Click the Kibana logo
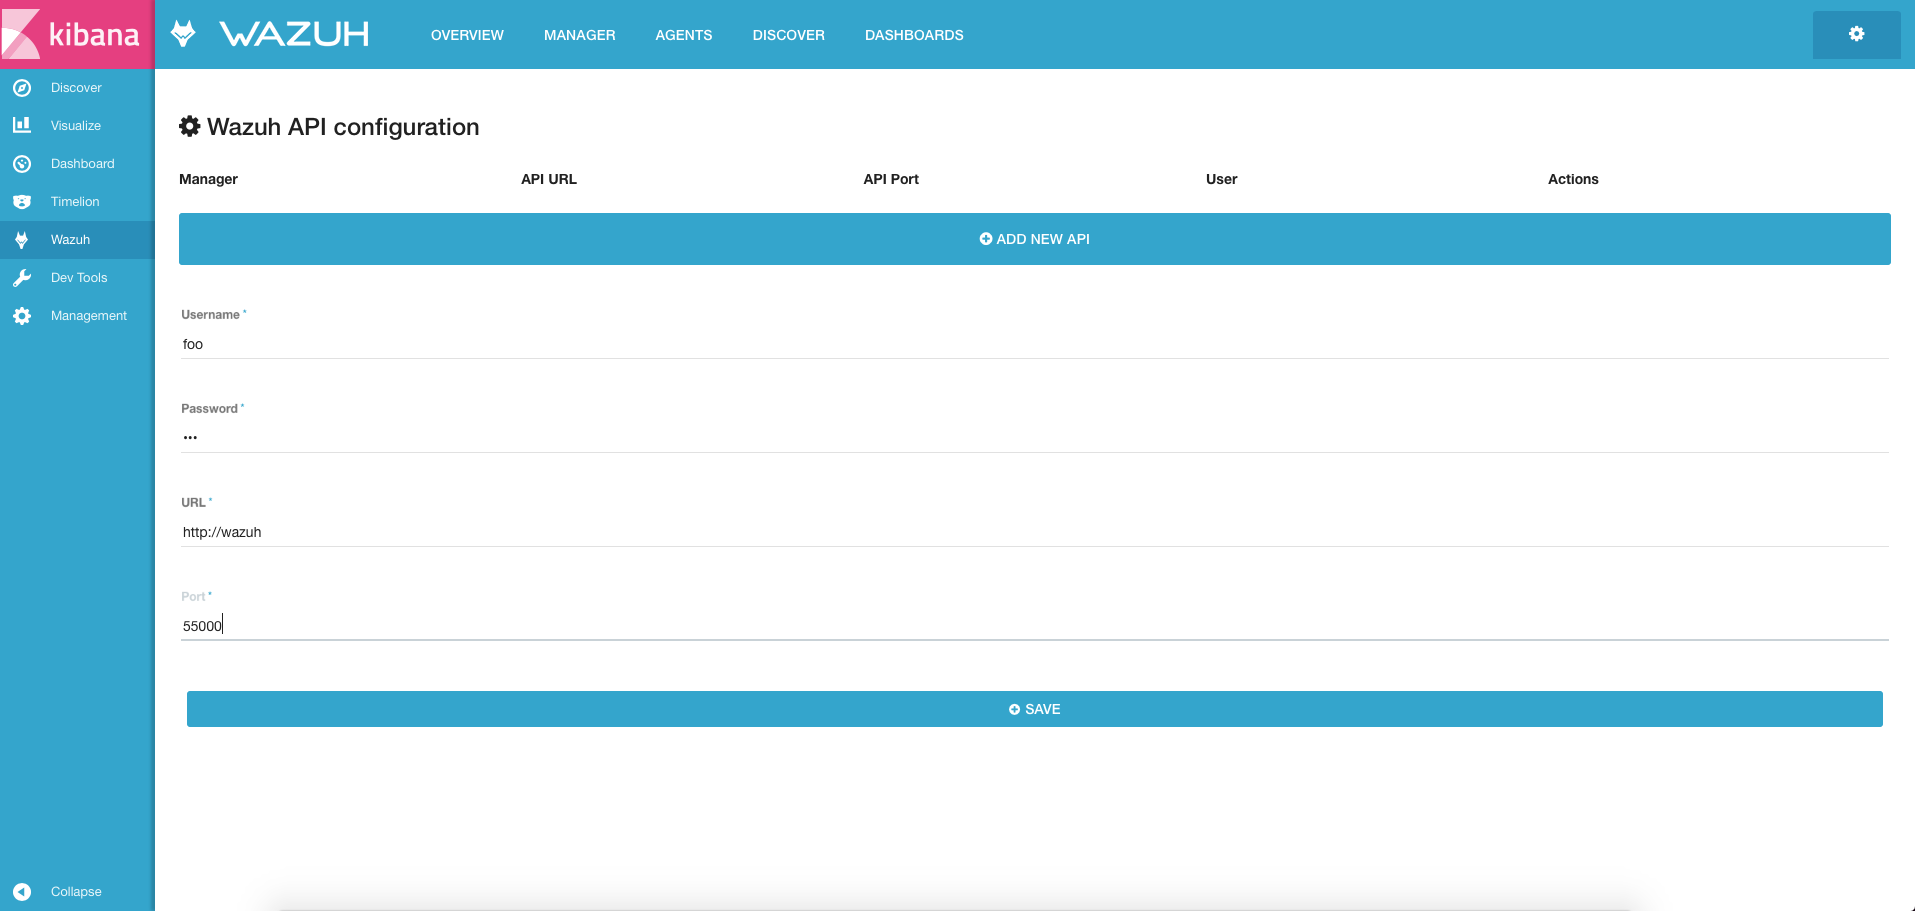 click(x=77, y=35)
